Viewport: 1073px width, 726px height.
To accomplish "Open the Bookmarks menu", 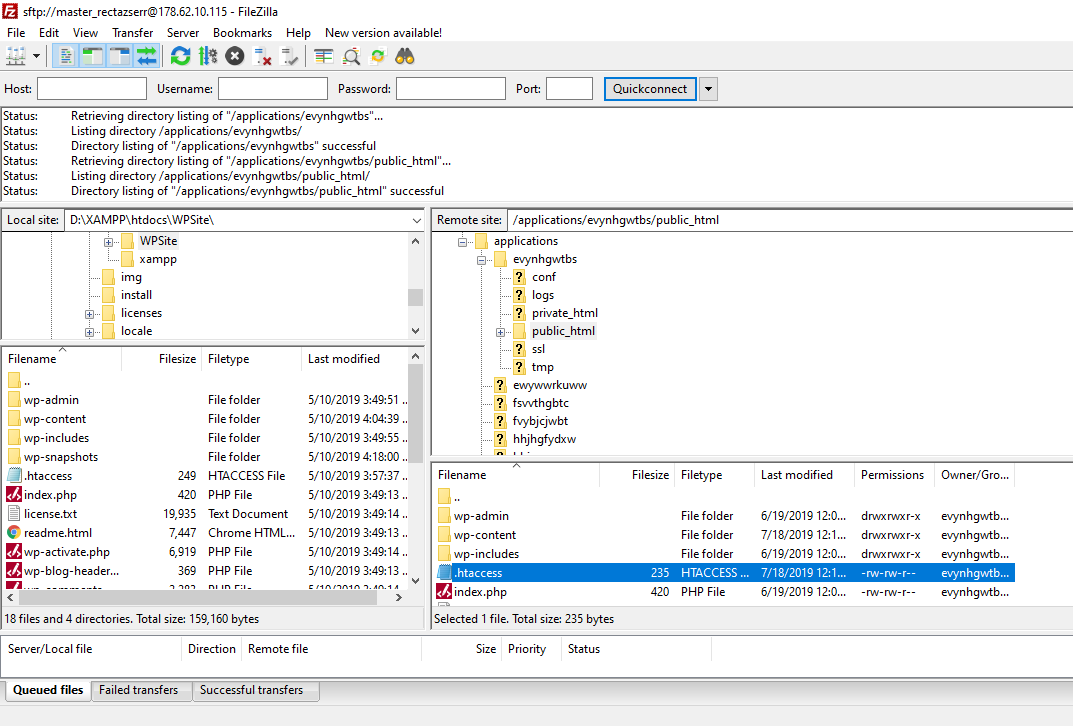I will click(242, 33).
